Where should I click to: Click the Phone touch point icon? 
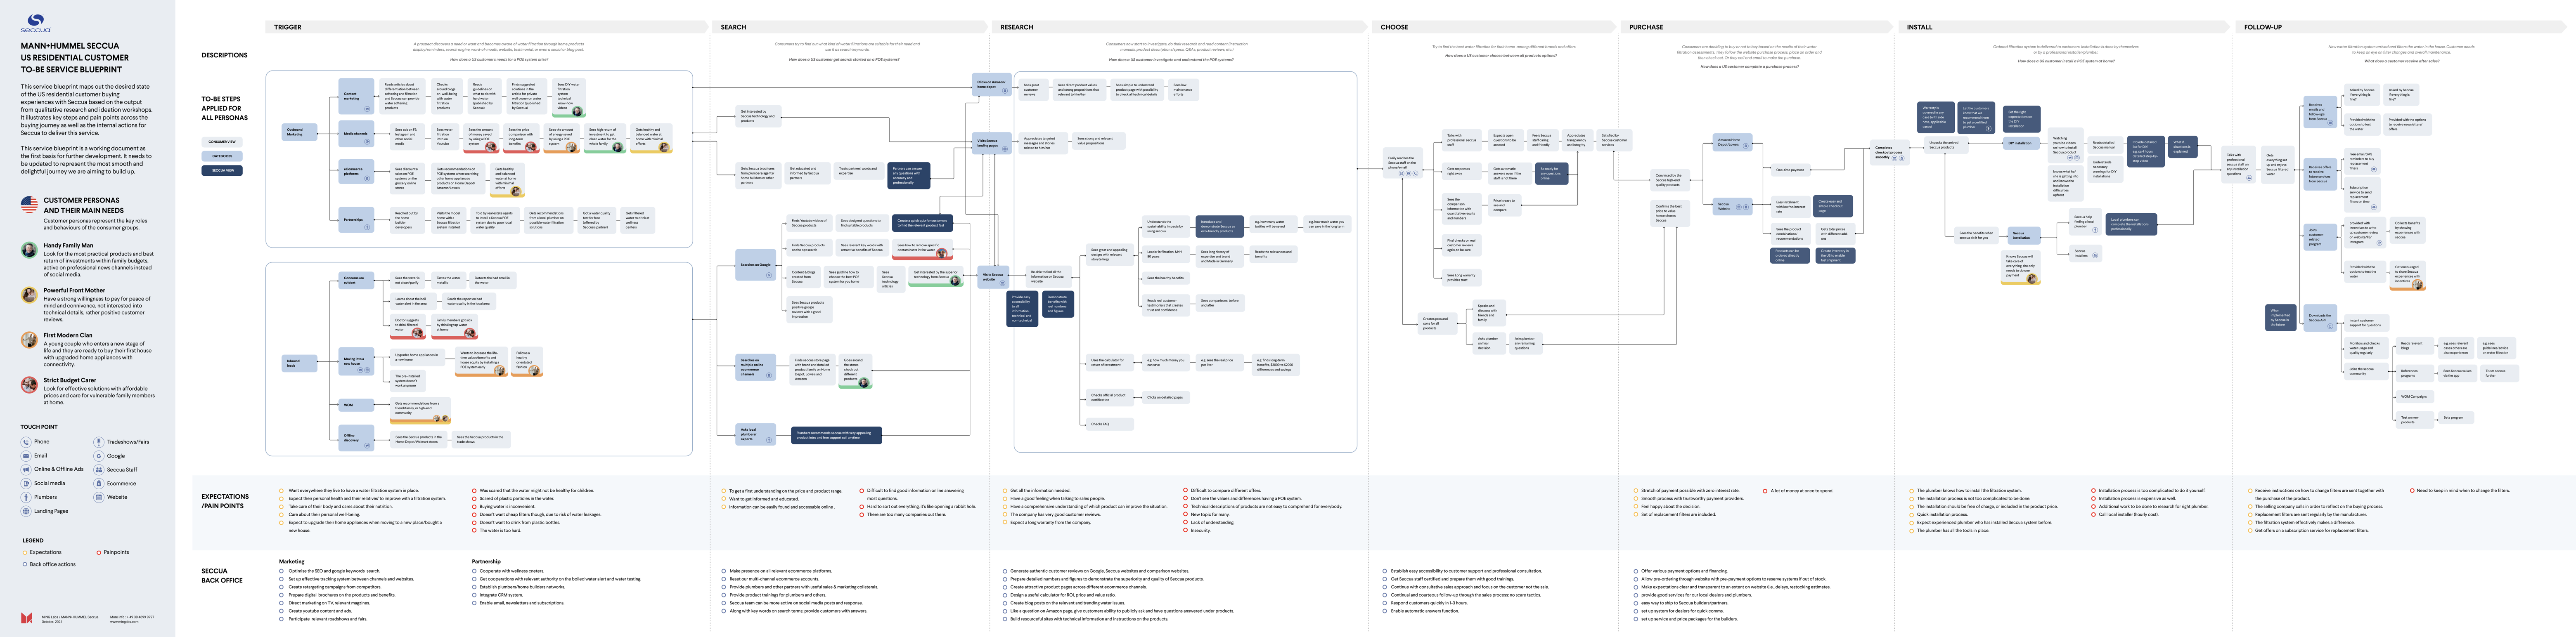coord(26,441)
